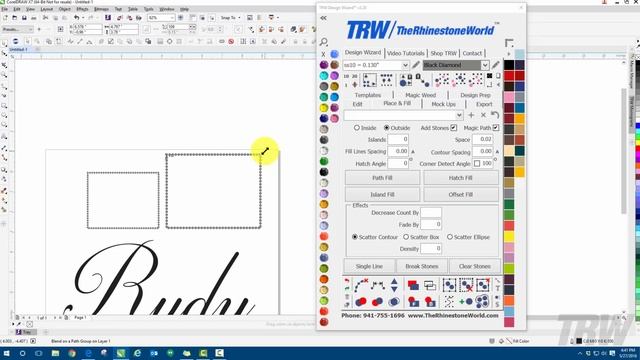Open the Snap To dropdown
640x360 pixels.
coord(231,18)
